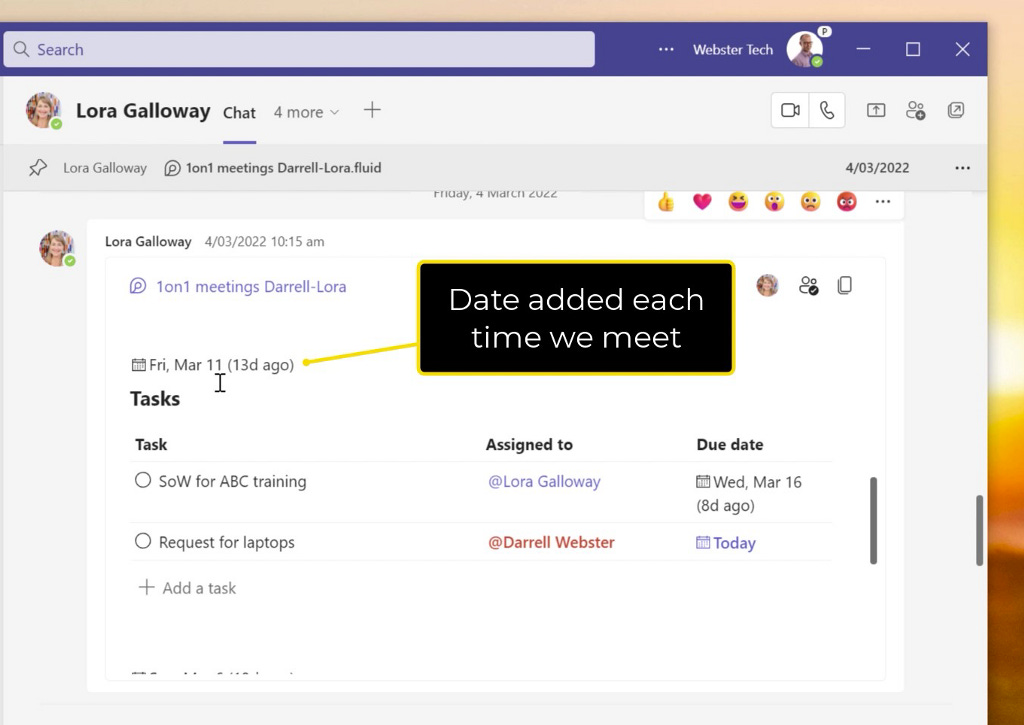This screenshot has width=1024, height=725.
Task: Click Lora Galloway name in pinned bar
Action: click(x=105, y=168)
